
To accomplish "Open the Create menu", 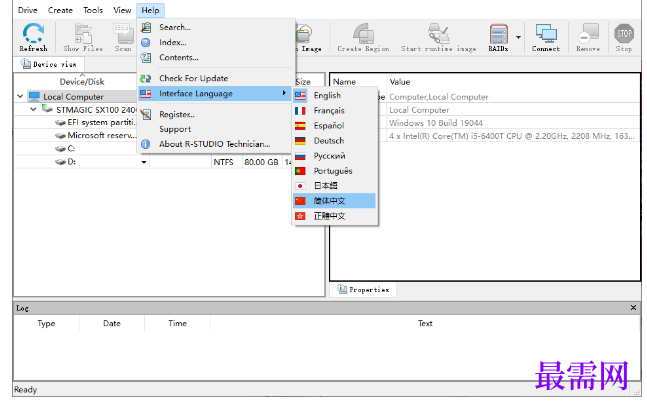I will (60, 10).
